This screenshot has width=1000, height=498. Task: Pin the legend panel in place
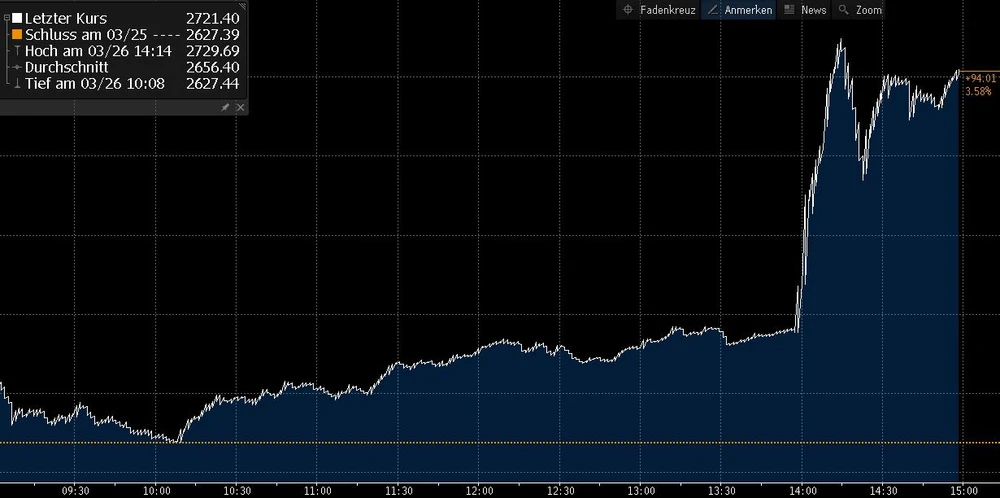click(x=225, y=107)
